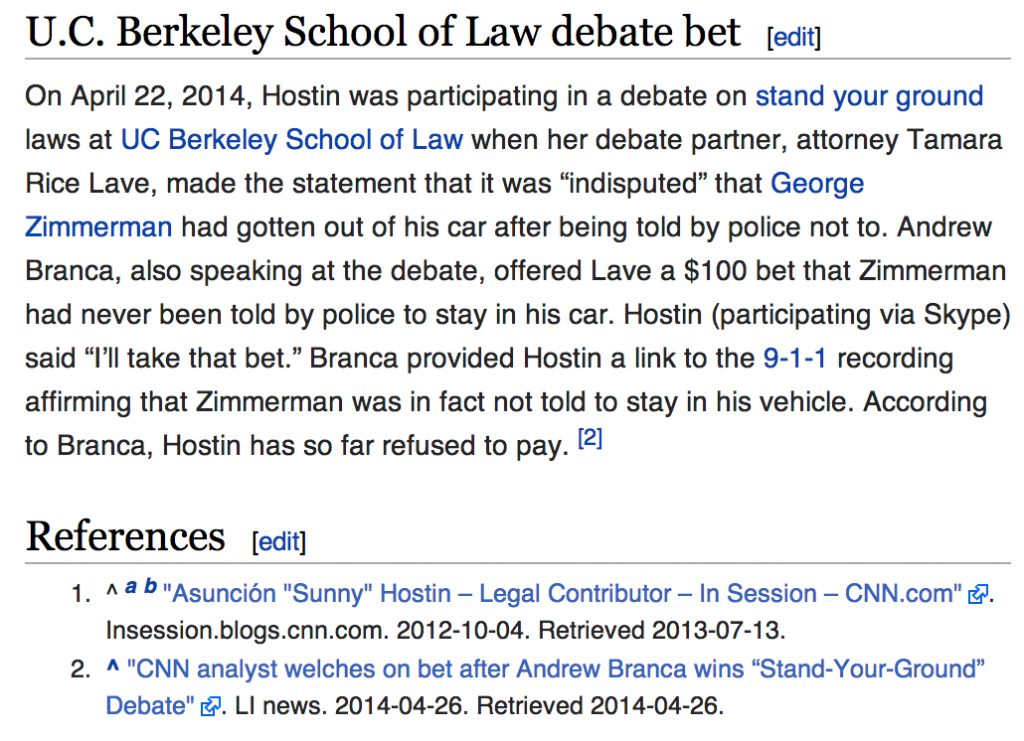Open the stand your ground link

[869, 96]
